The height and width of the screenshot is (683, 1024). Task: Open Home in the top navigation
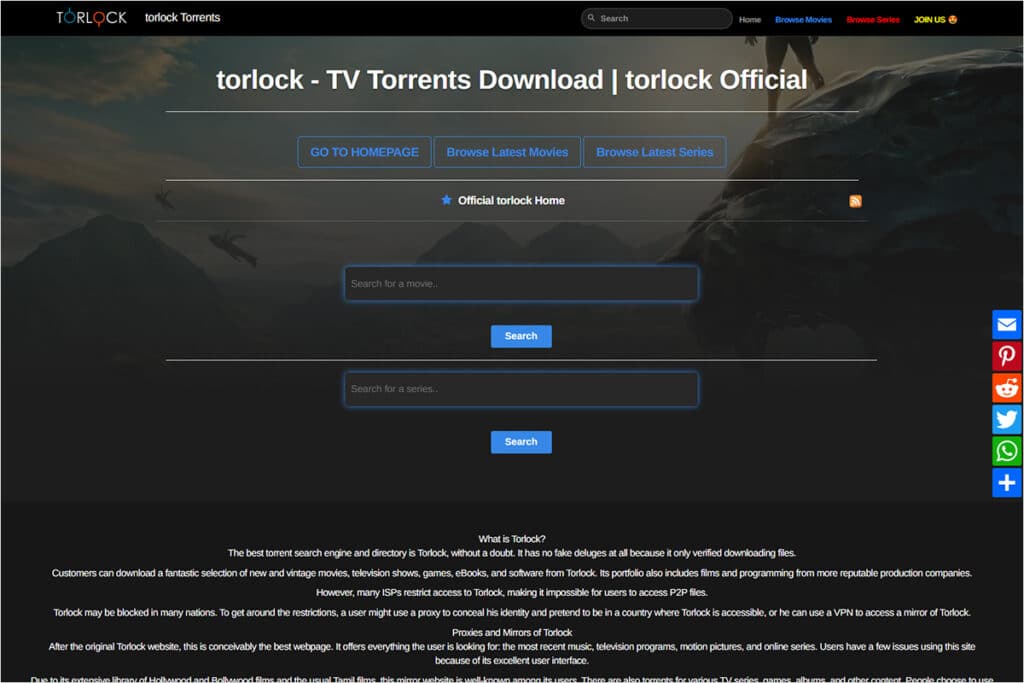point(749,19)
